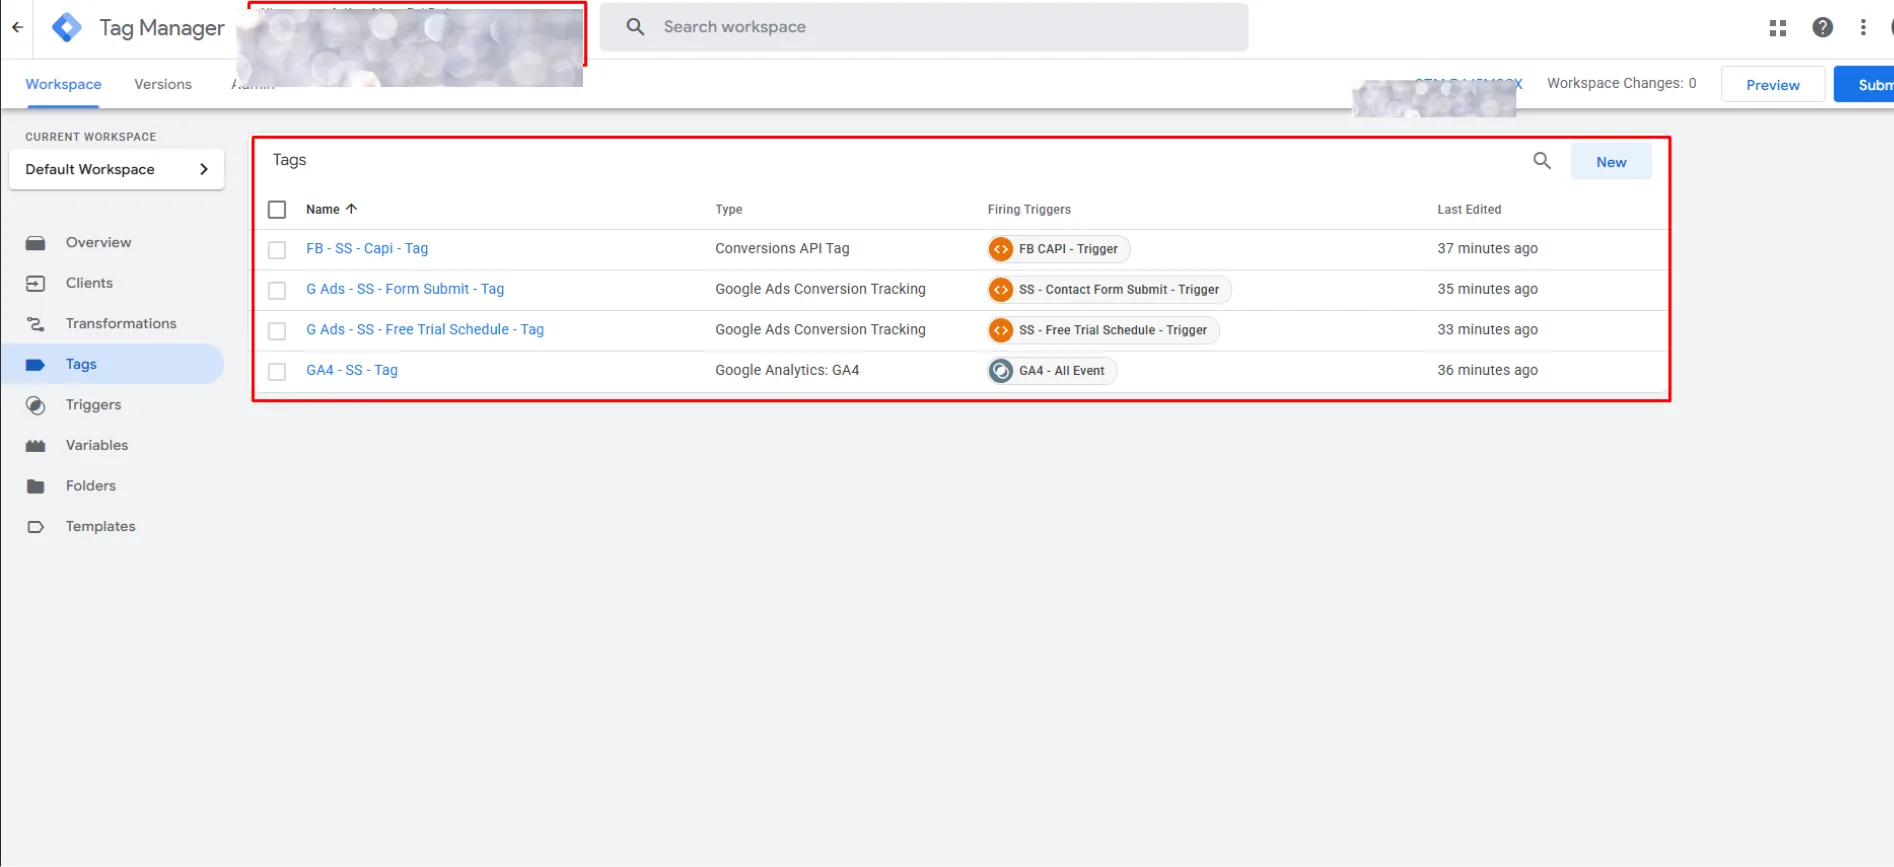The width and height of the screenshot is (1894, 867).
Task: Click the magnifier icon in workspace search
Action: click(635, 27)
